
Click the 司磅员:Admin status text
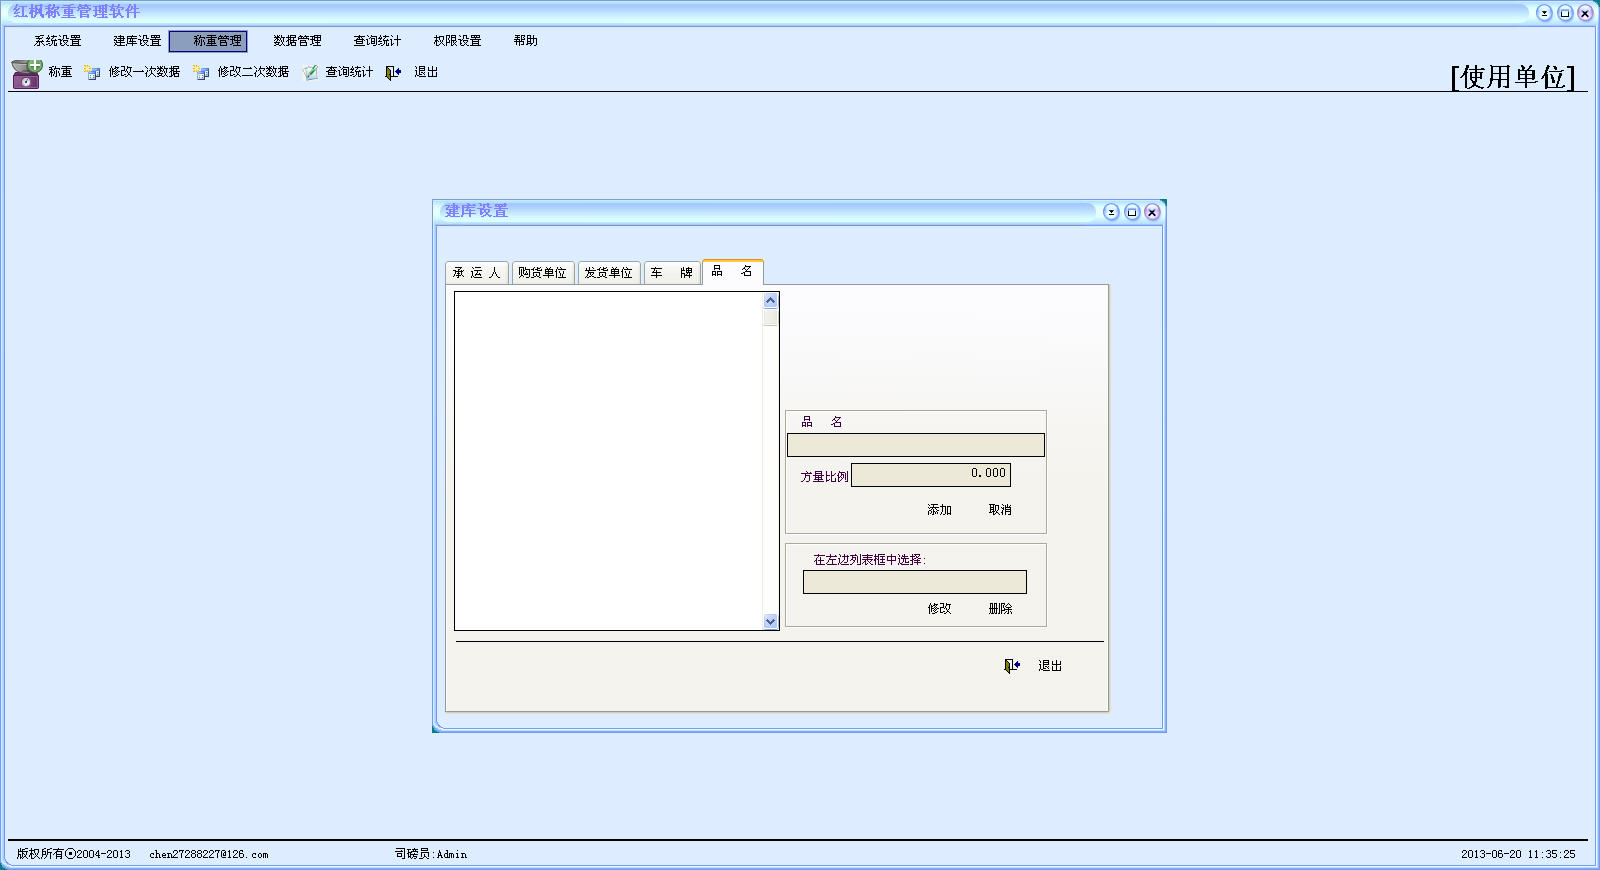[431, 854]
